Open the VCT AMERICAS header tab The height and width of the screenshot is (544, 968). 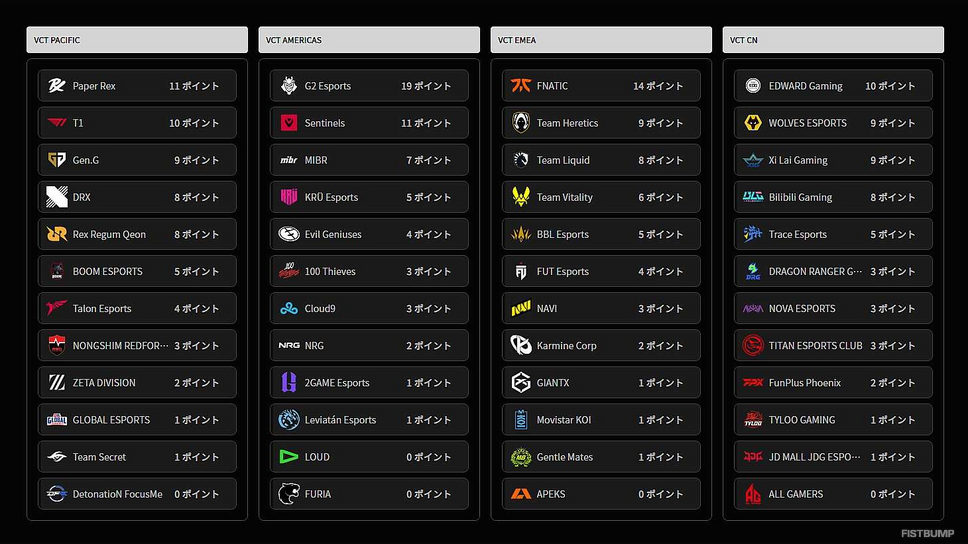tap(369, 40)
